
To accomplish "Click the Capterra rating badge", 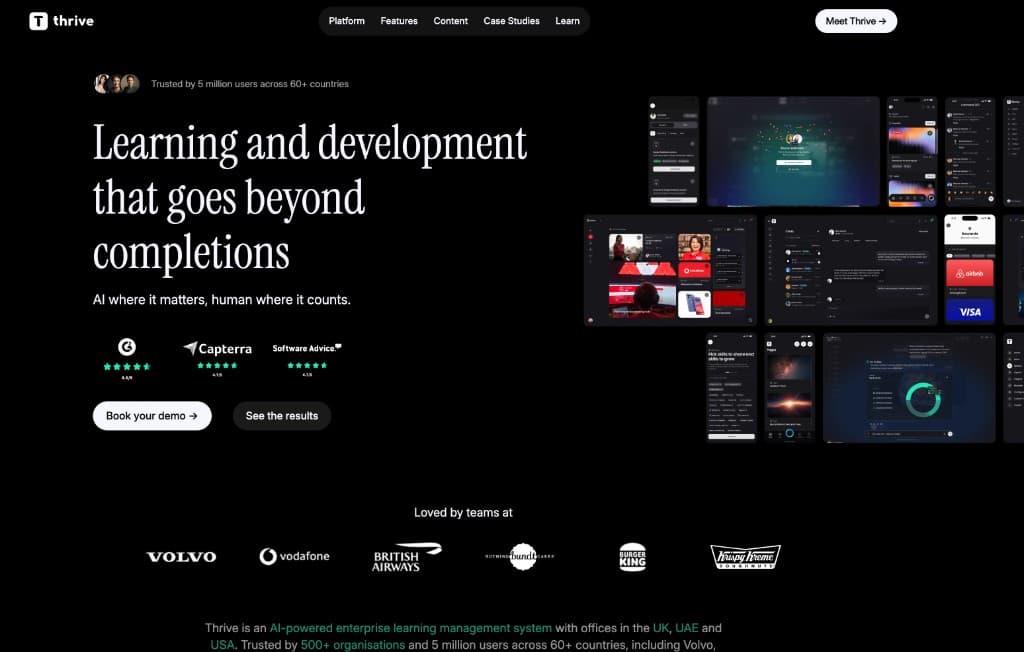I will 217,357.
